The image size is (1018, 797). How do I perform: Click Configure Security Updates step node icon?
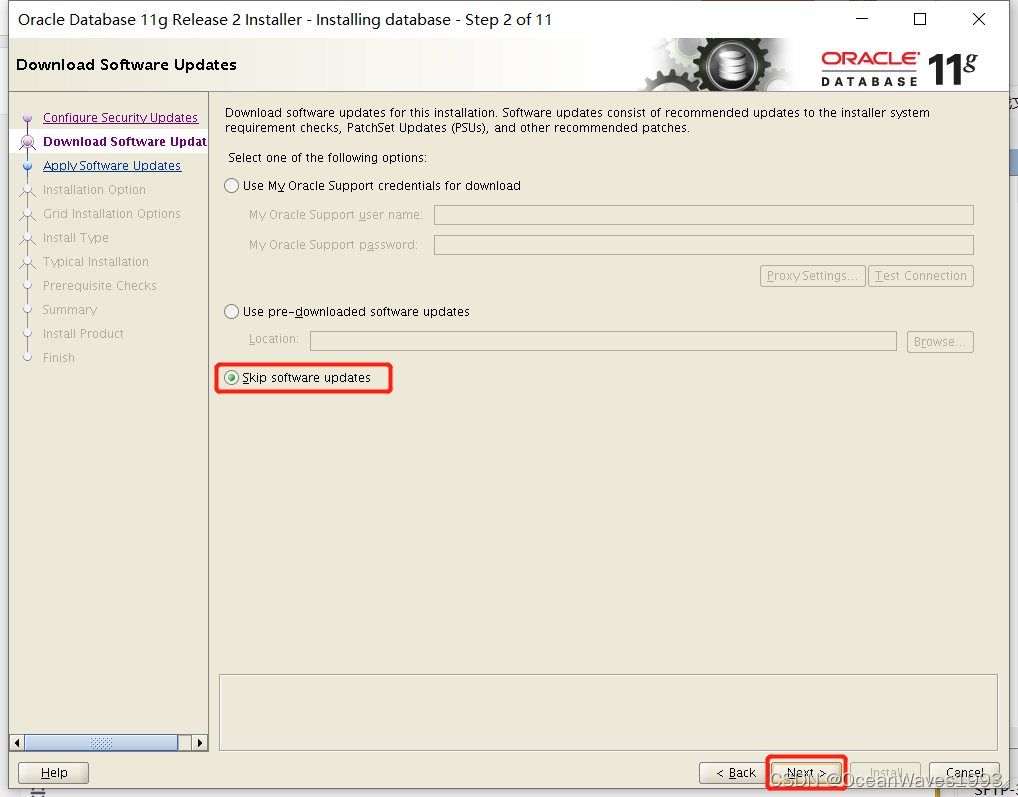point(27,118)
